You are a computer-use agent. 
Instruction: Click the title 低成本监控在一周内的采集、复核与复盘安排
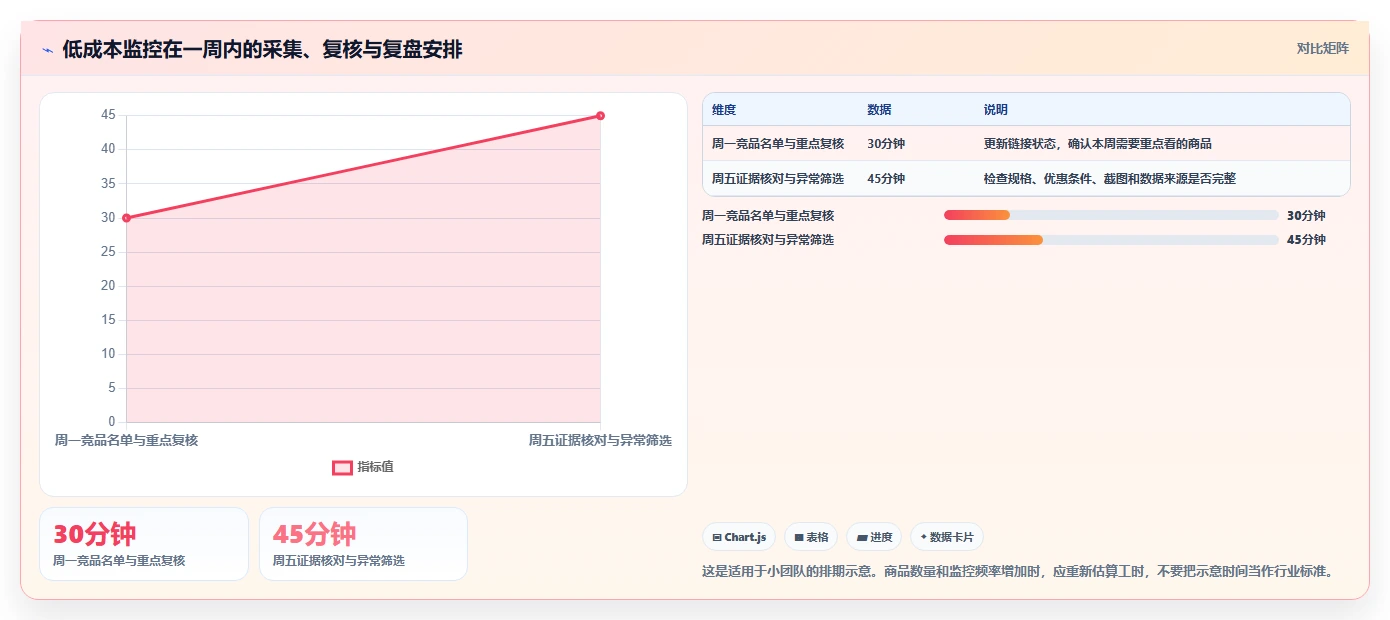click(262, 50)
